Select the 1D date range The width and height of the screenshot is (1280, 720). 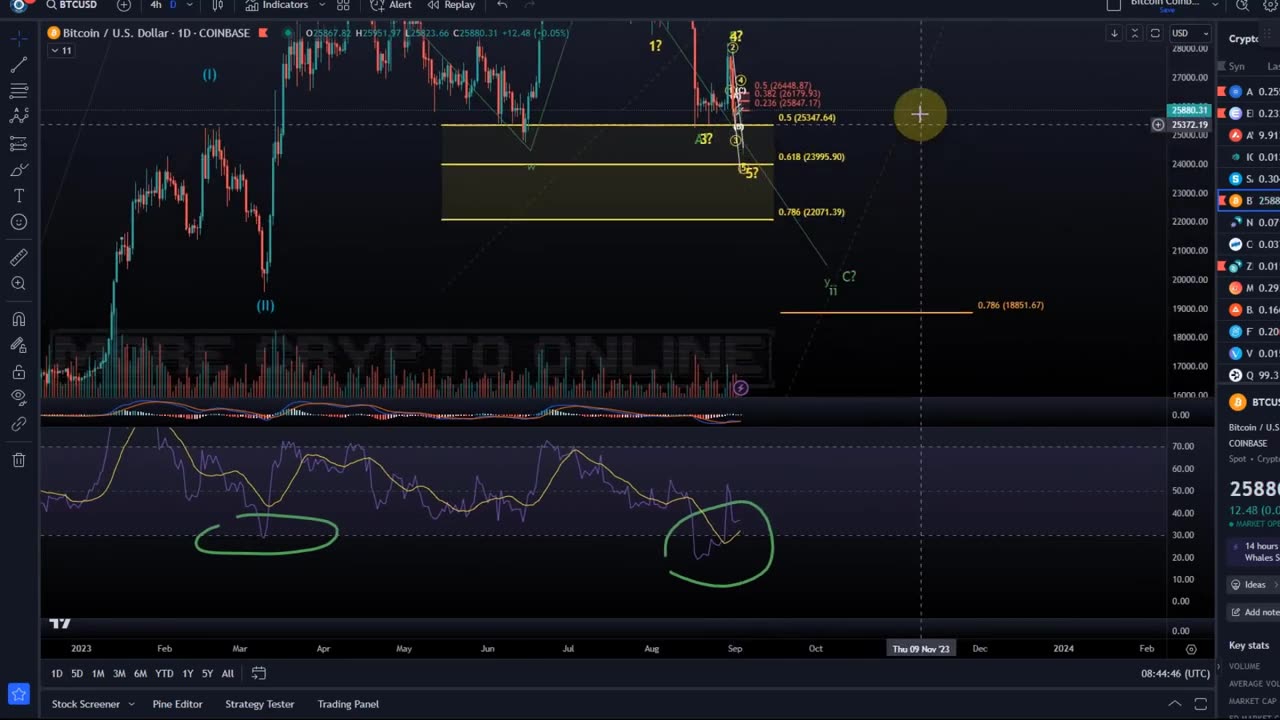tap(57, 674)
